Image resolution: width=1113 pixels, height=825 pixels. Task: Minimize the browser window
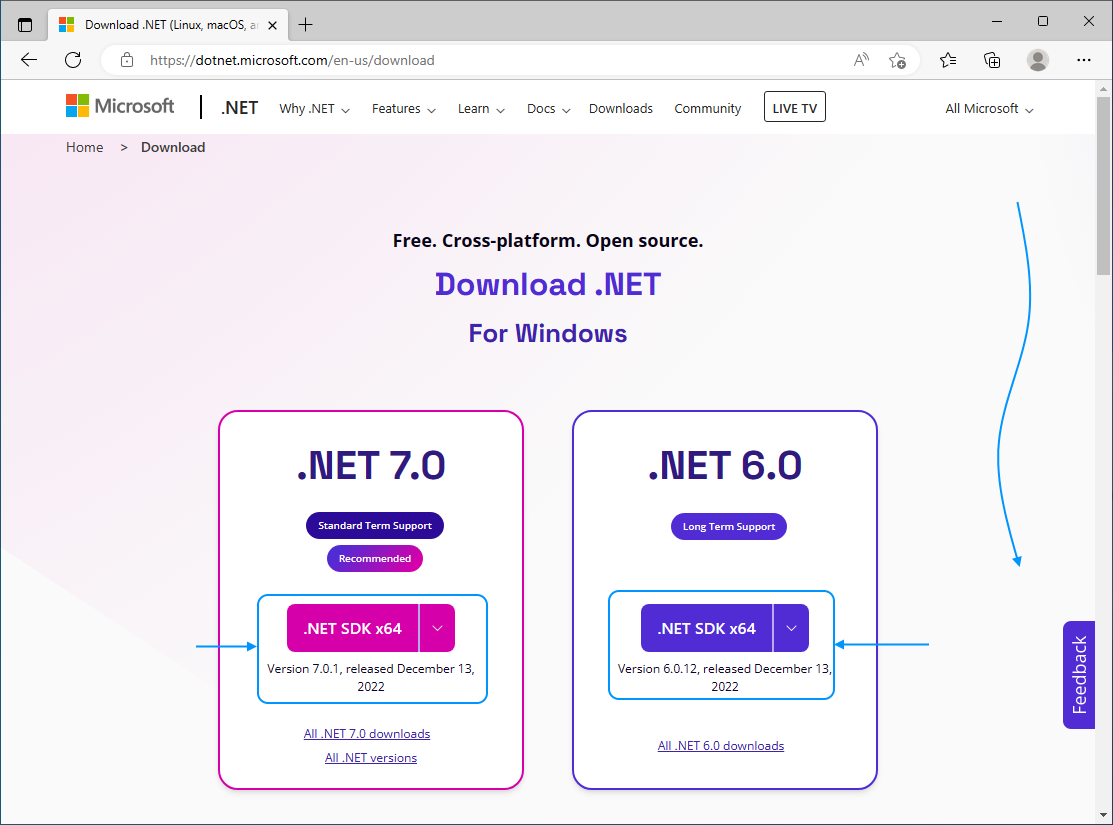tap(997, 21)
